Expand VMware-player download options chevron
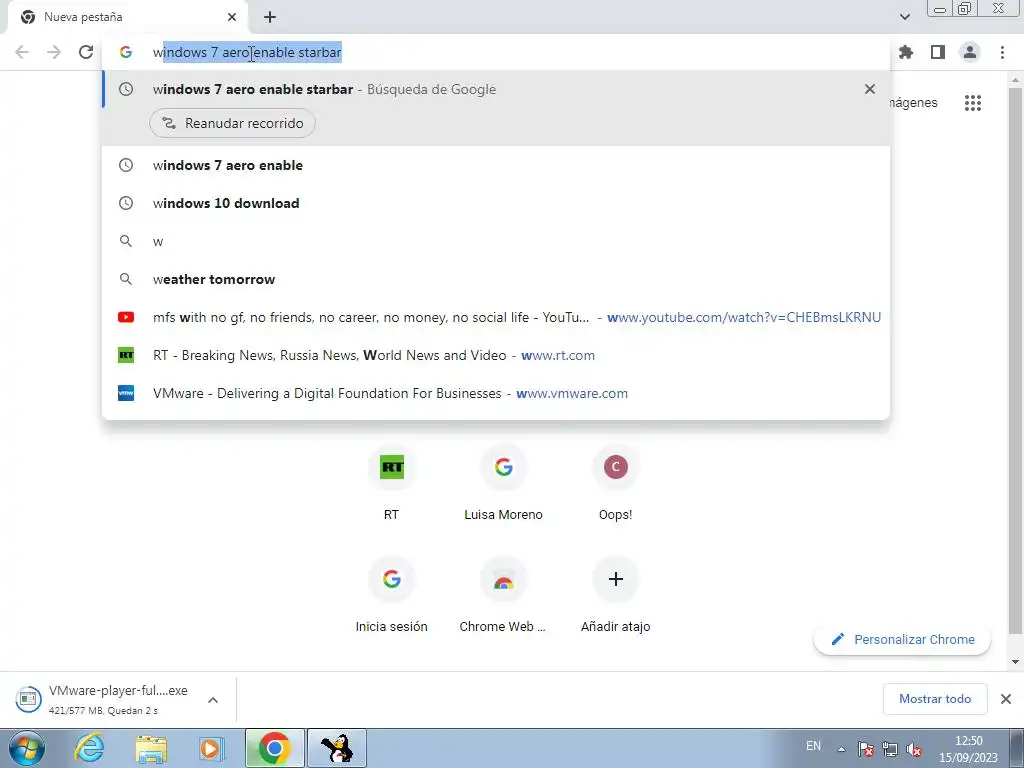The image size is (1024, 768). coord(213,700)
